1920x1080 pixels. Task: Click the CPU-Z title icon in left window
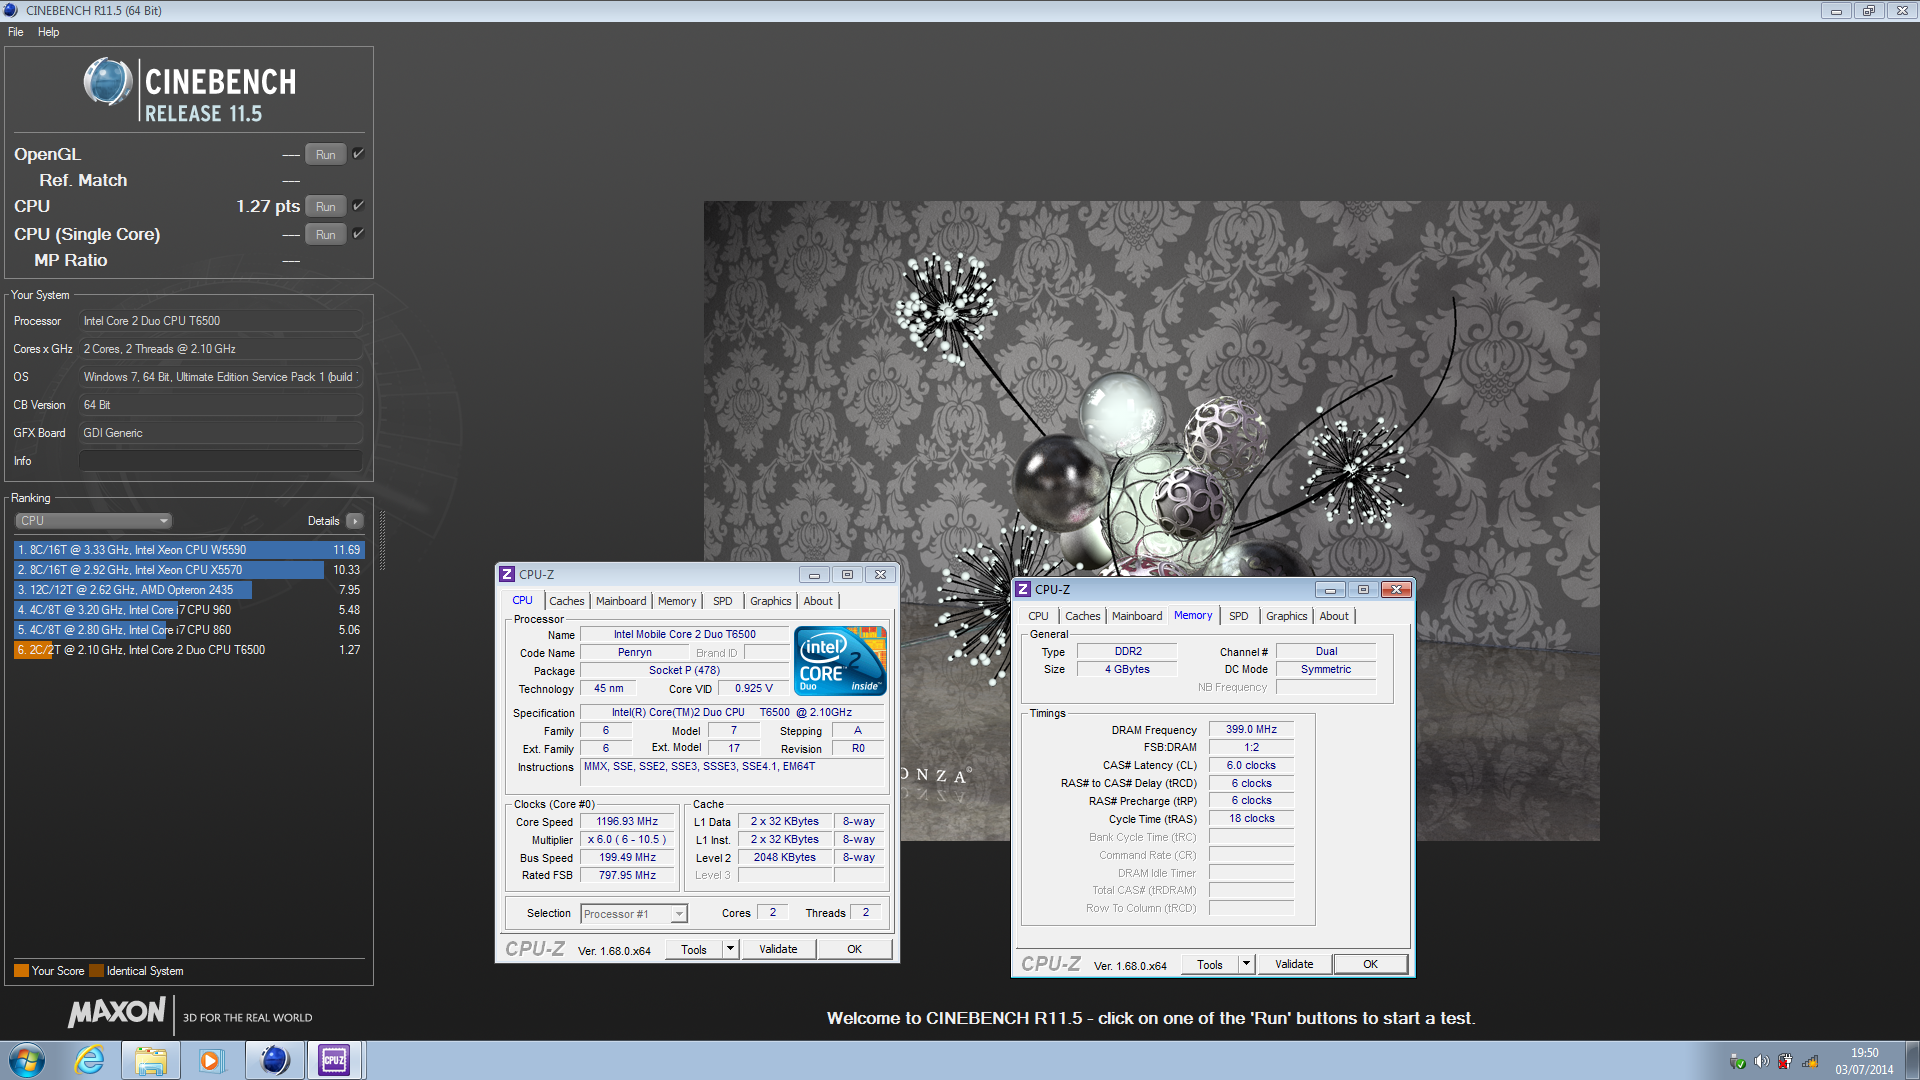pyautogui.click(x=507, y=574)
